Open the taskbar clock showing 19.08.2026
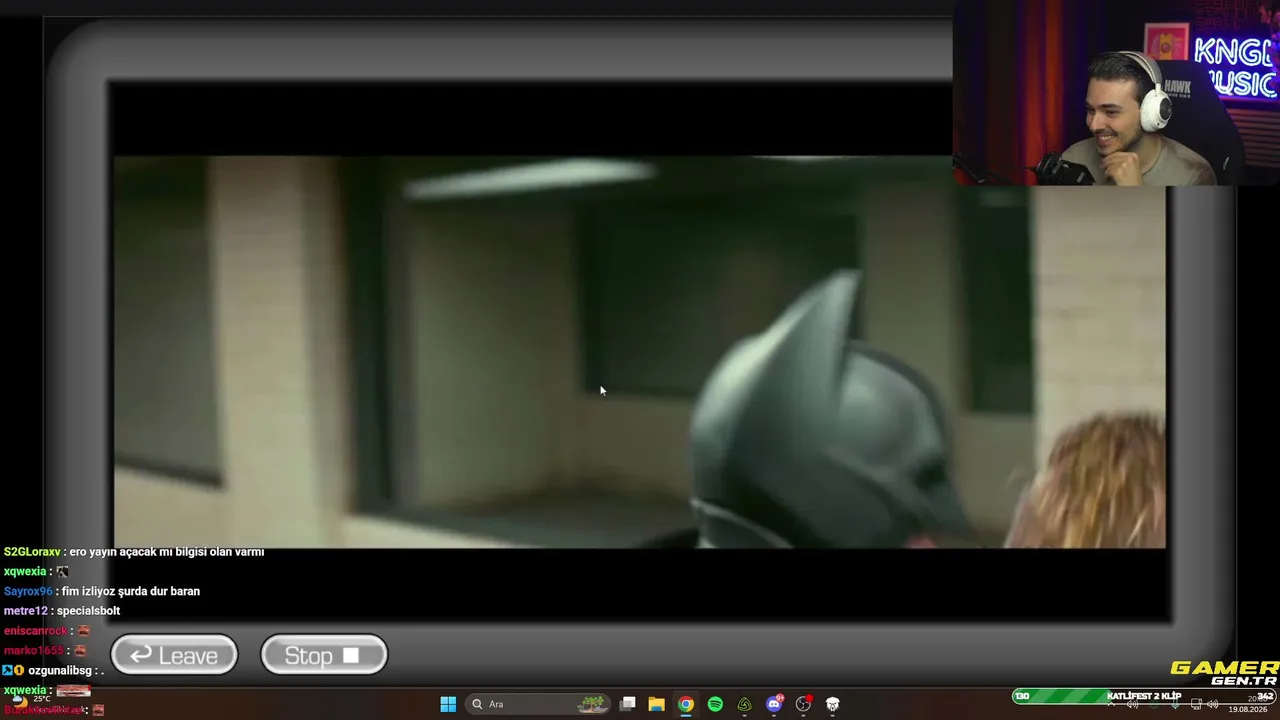This screenshot has width=1280, height=720. point(1250,704)
